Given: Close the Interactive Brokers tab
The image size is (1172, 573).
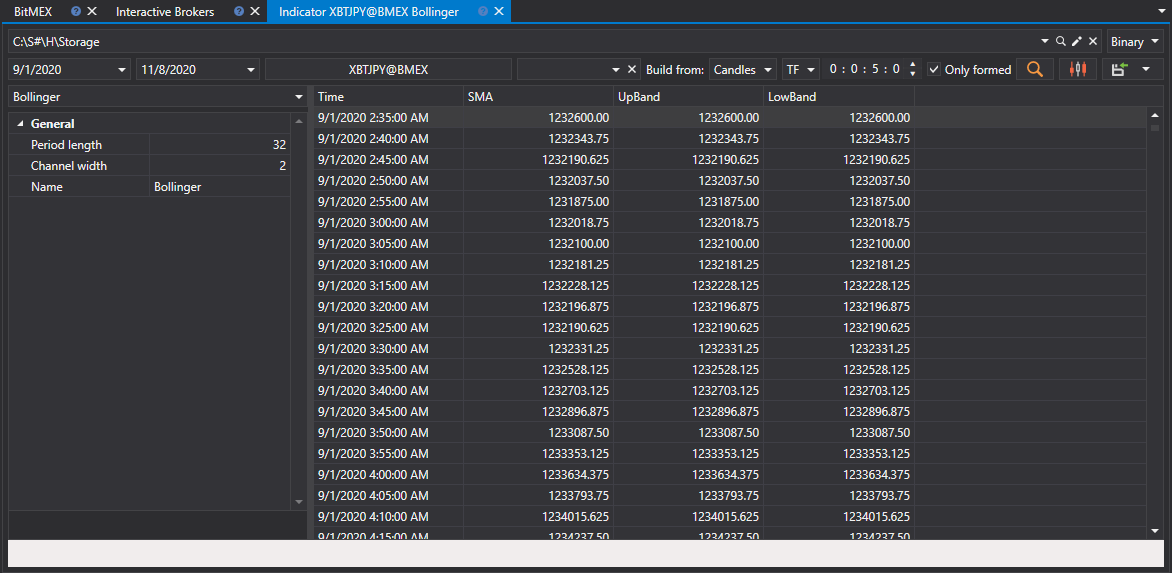Looking at the screenshot, I should pyautogui.click(x=255, y=11).
